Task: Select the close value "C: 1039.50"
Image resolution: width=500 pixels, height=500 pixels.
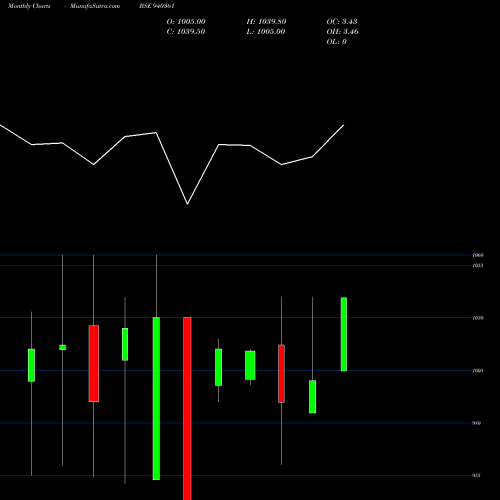Action: click(186, 32)
